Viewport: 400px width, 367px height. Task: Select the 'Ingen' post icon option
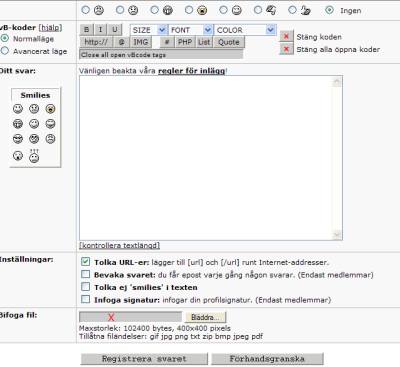tap(329, 10)
